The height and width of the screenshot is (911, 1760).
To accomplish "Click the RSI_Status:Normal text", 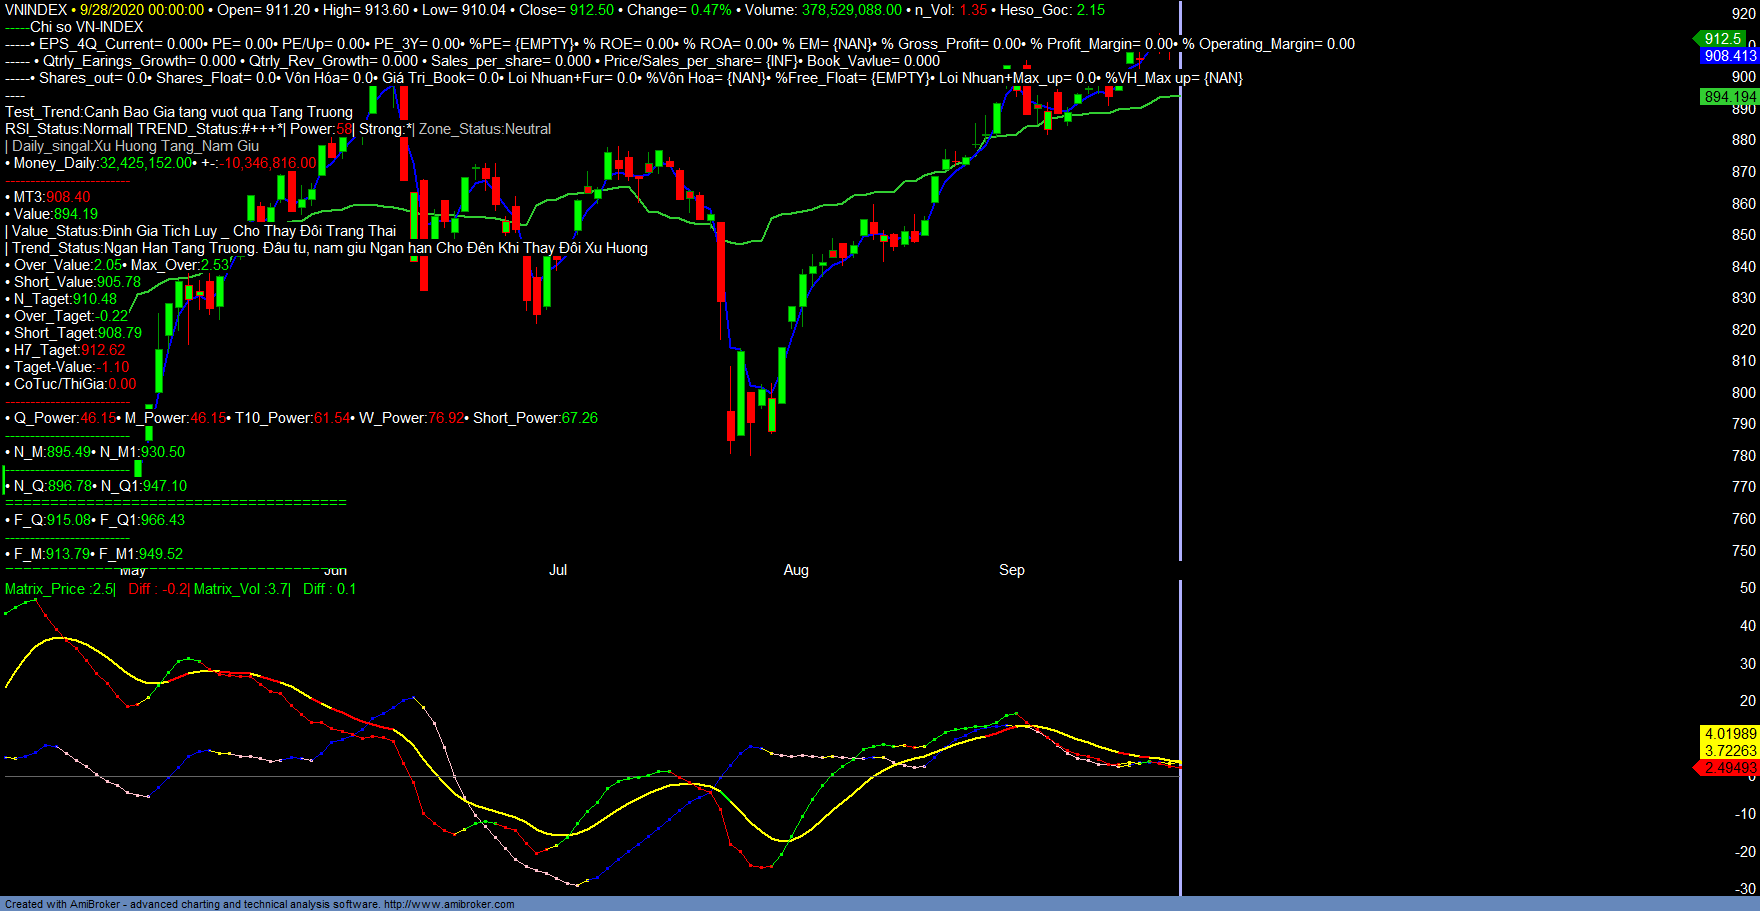I will coord(67,129).
